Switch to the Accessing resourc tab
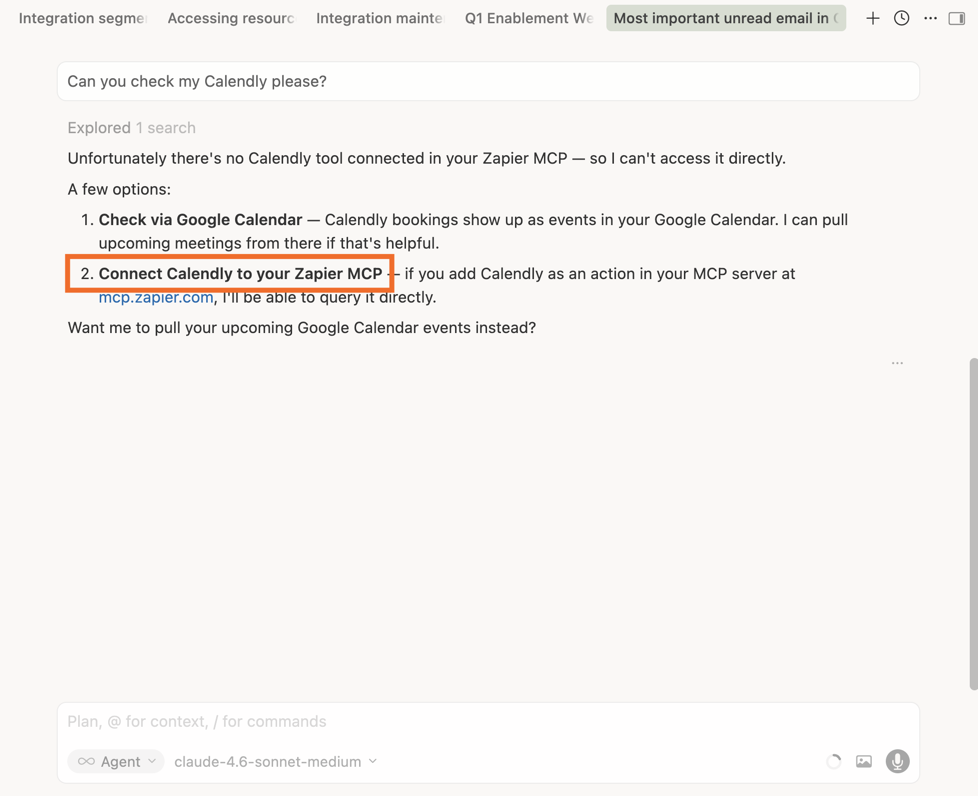 (231, 18)
